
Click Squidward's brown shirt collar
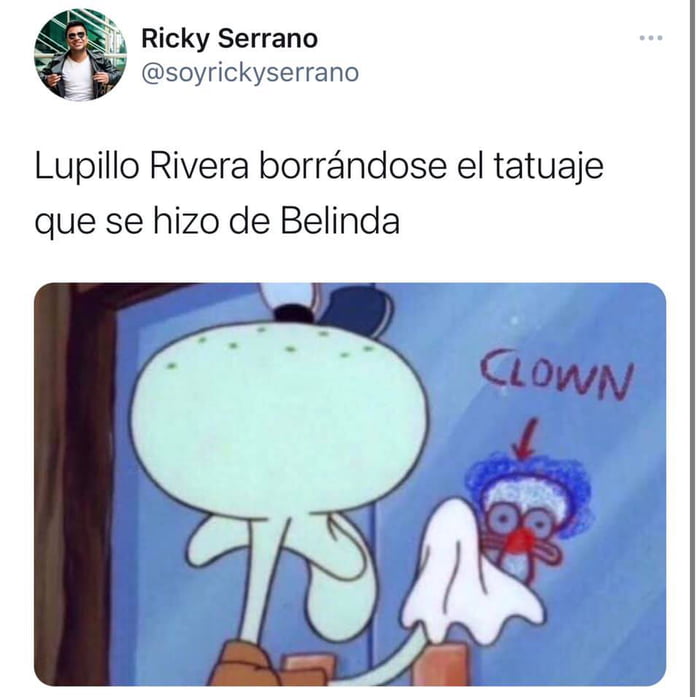pos(243,664)
